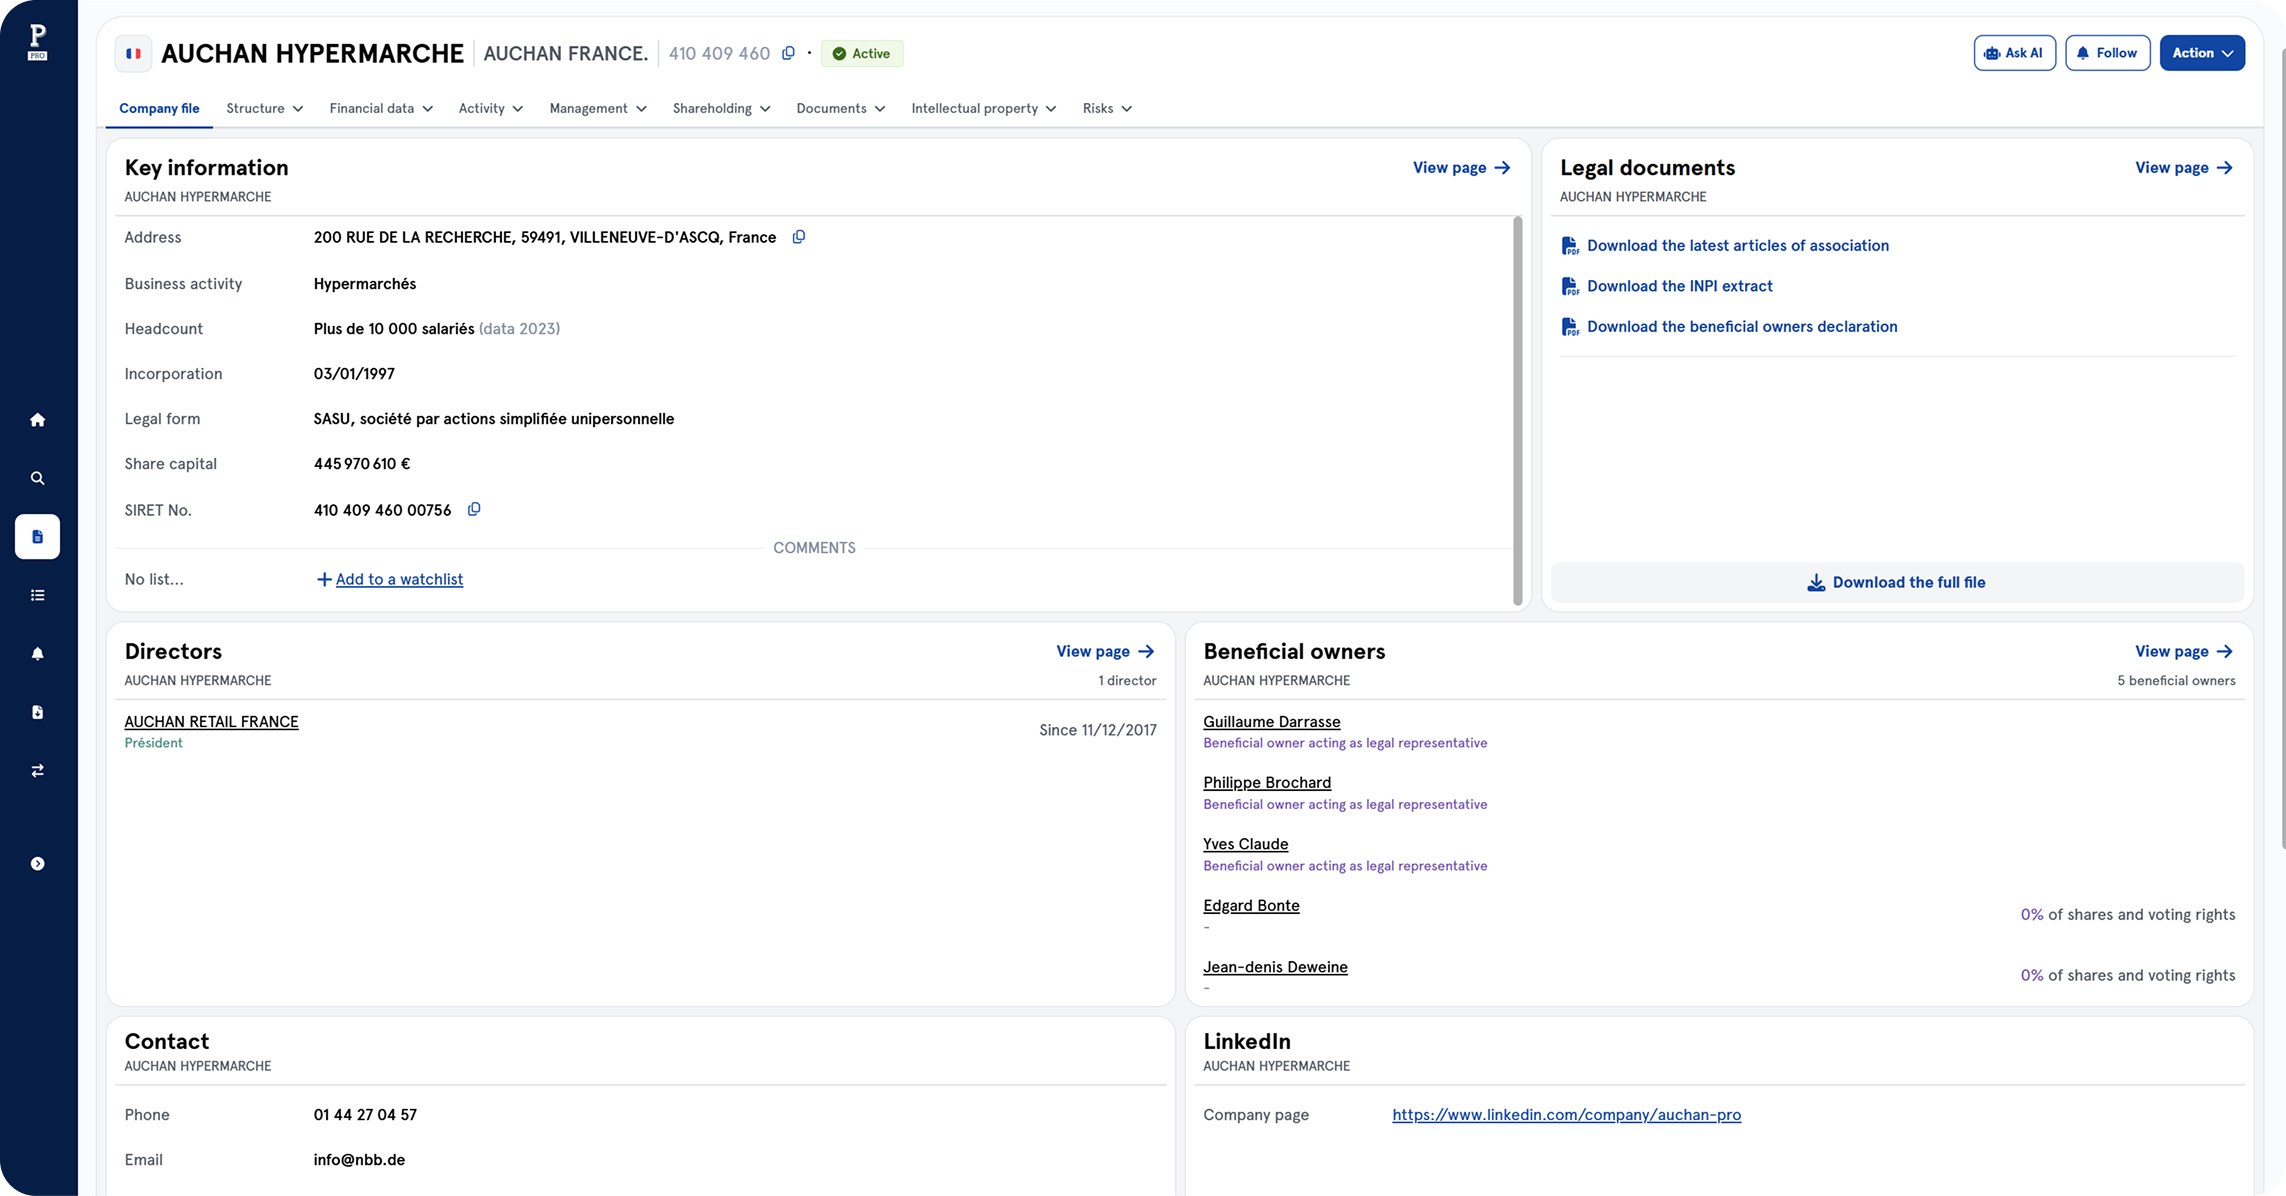Open the search icon in sidebar
This screenshot has height=1196, width=2286.
click(x=37, y=478)
